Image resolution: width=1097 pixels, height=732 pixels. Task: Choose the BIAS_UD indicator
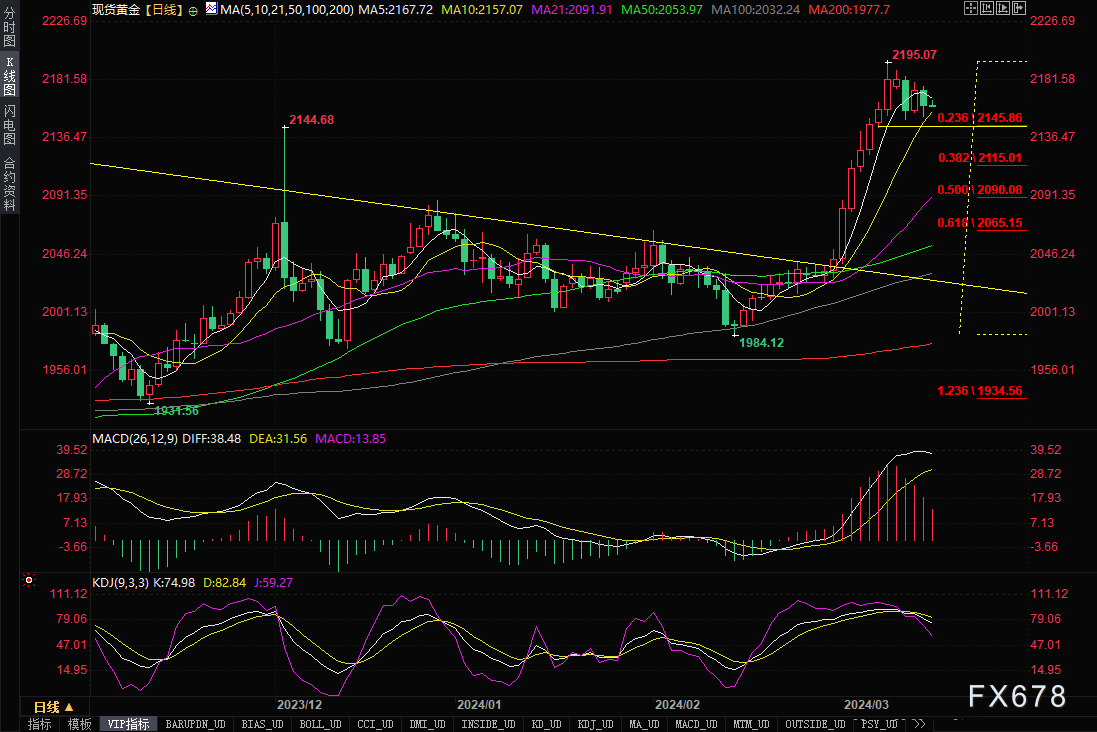click(x=262, y=724)
